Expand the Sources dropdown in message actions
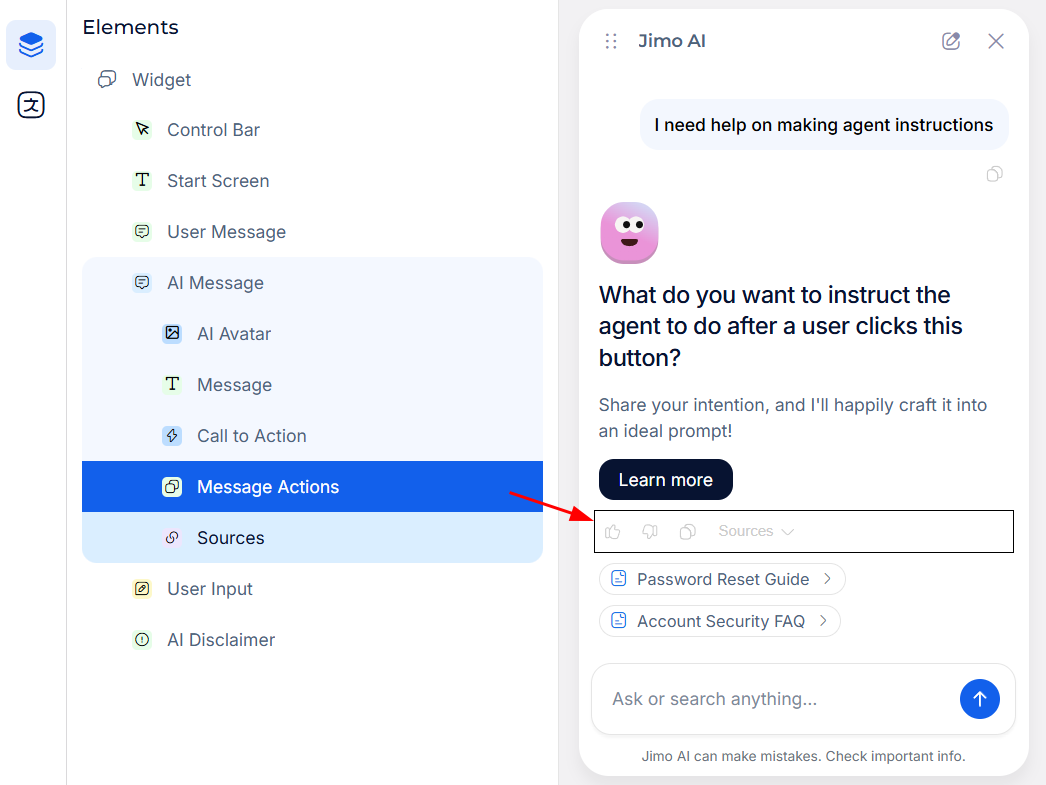This screenshot has height=785, width=1046. [x=756, y=532]
